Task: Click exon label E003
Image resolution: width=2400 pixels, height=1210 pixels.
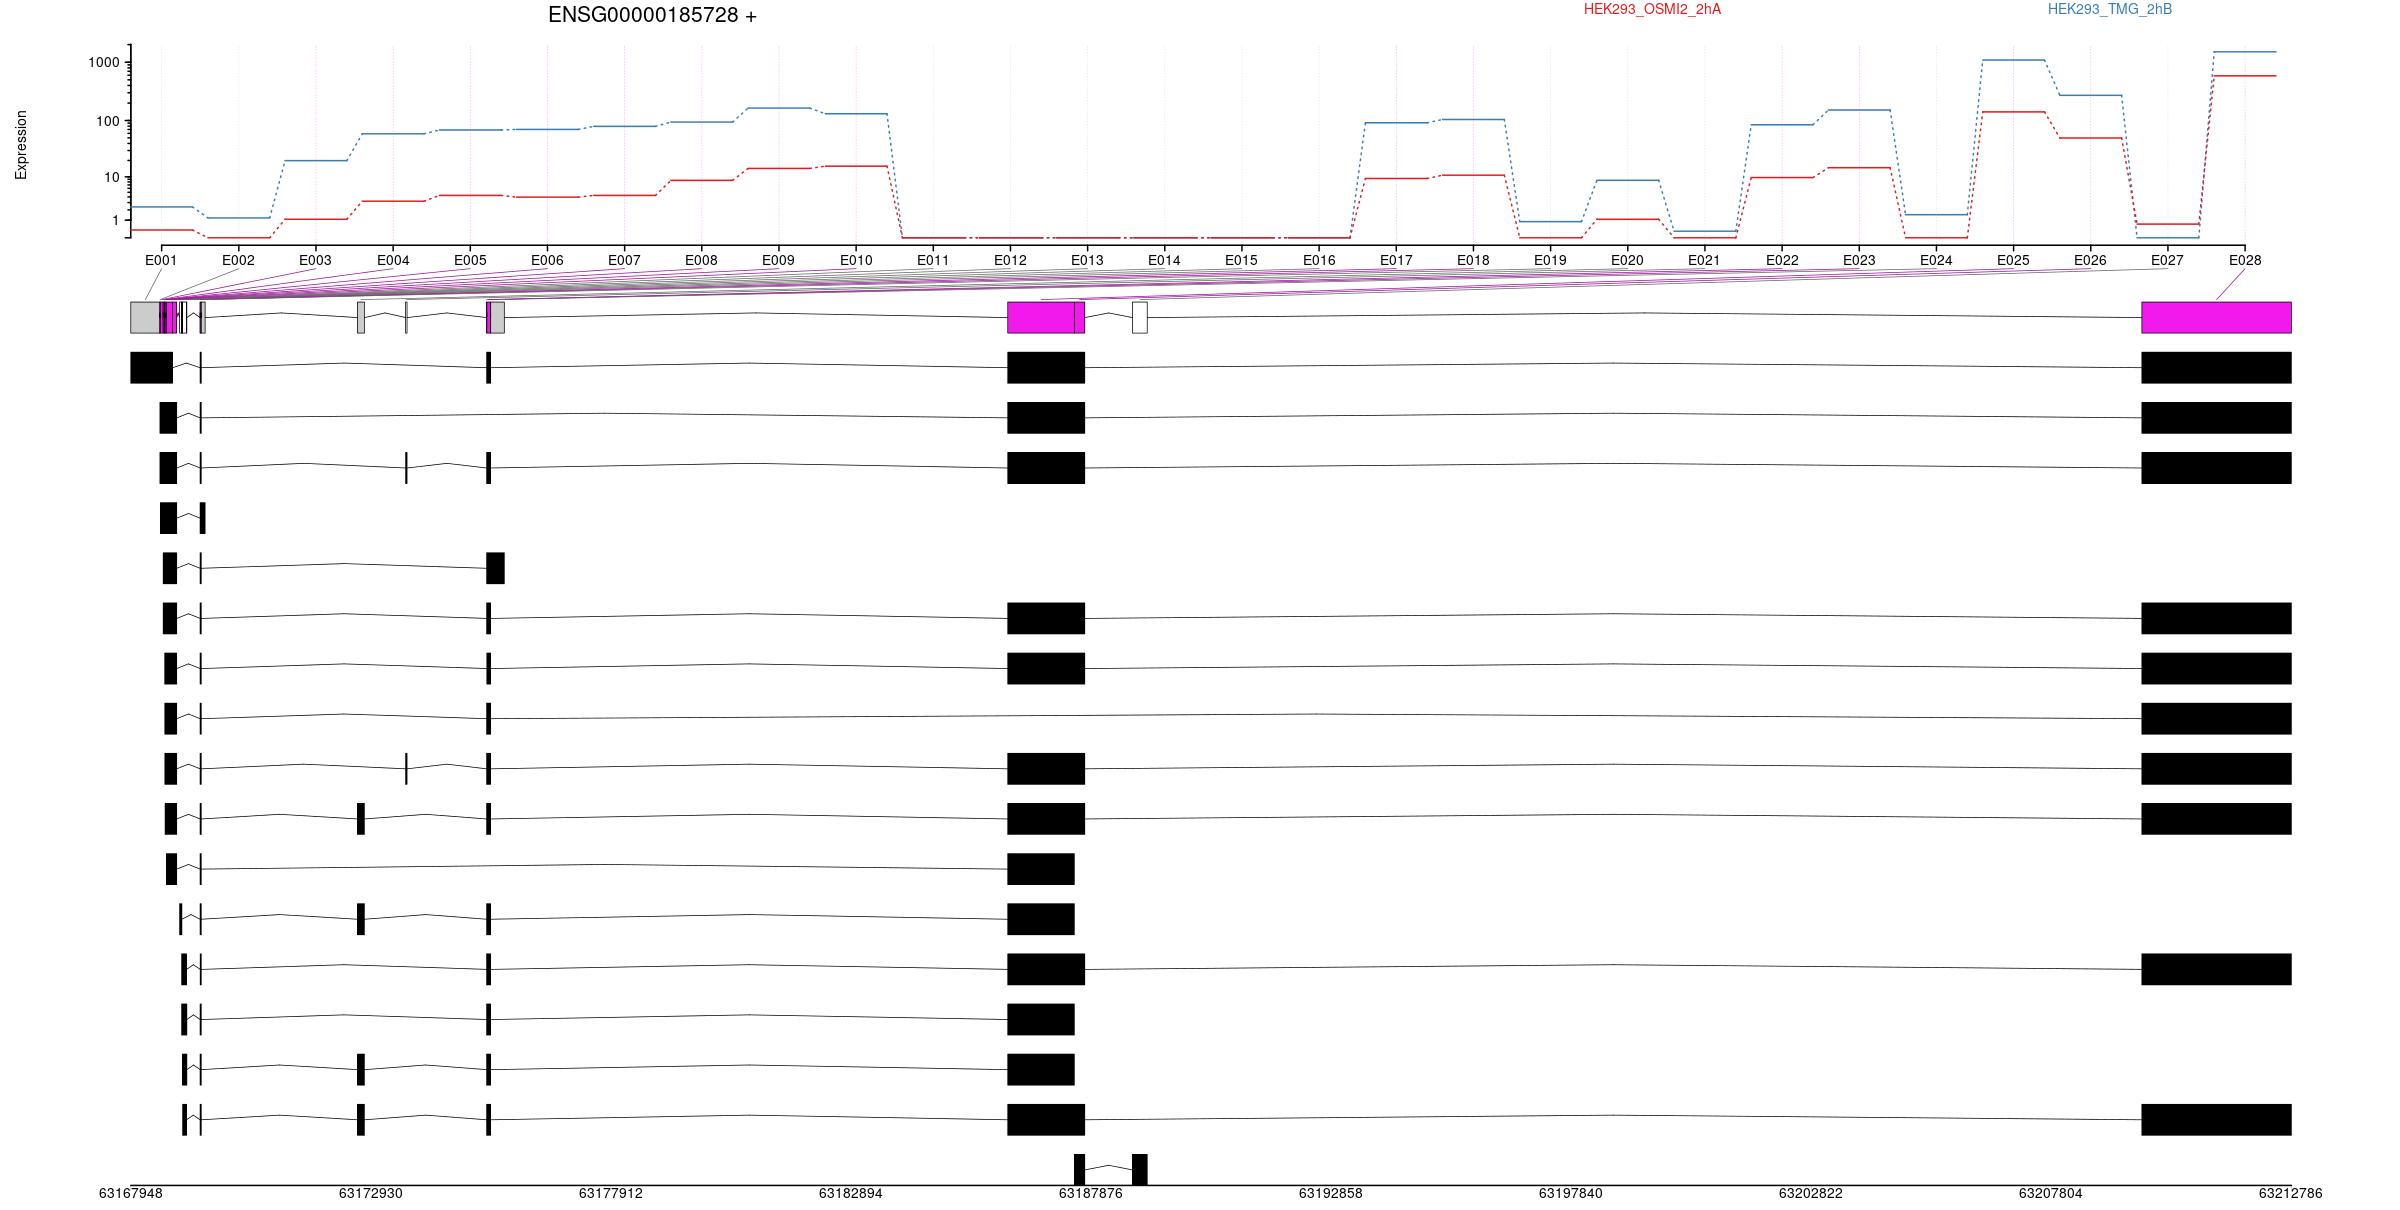Action: coord(315,260)
